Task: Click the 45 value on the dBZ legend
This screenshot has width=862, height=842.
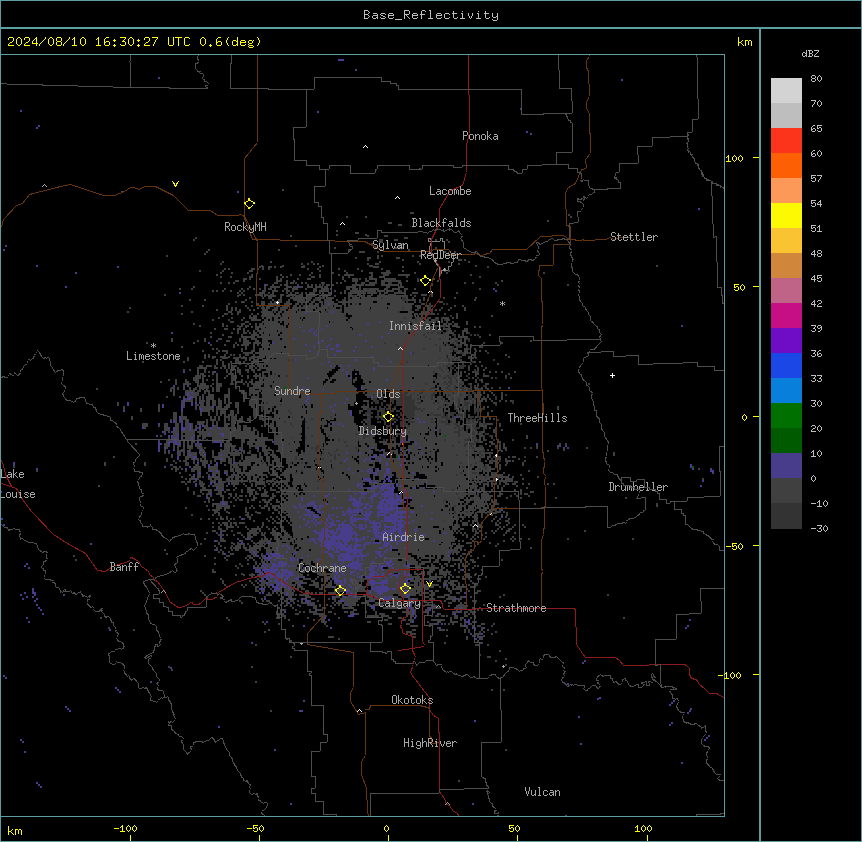Action: (816, 278)
